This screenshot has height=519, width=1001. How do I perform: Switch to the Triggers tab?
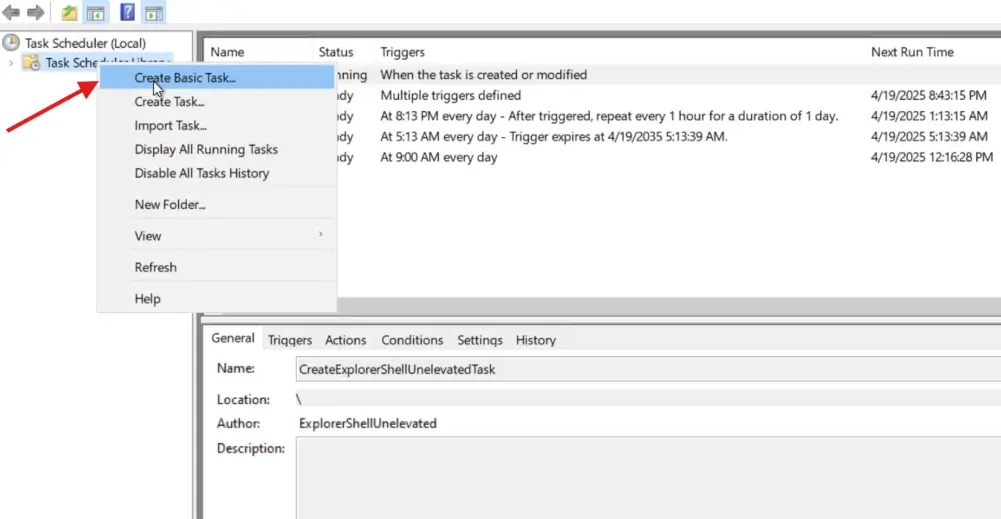click(x=290, y=340)
